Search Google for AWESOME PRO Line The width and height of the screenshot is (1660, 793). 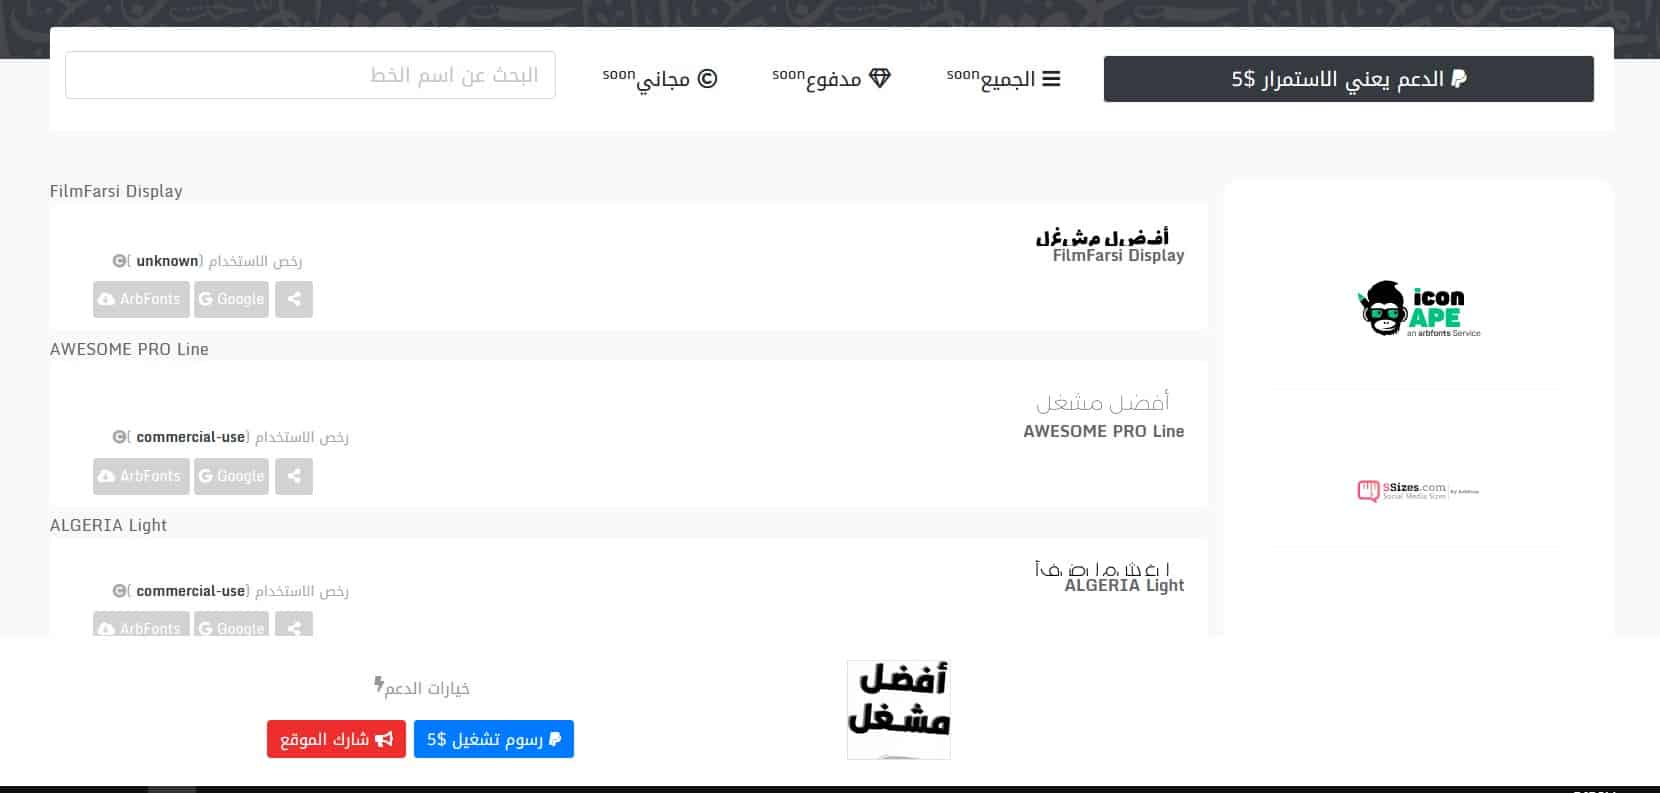231,476
